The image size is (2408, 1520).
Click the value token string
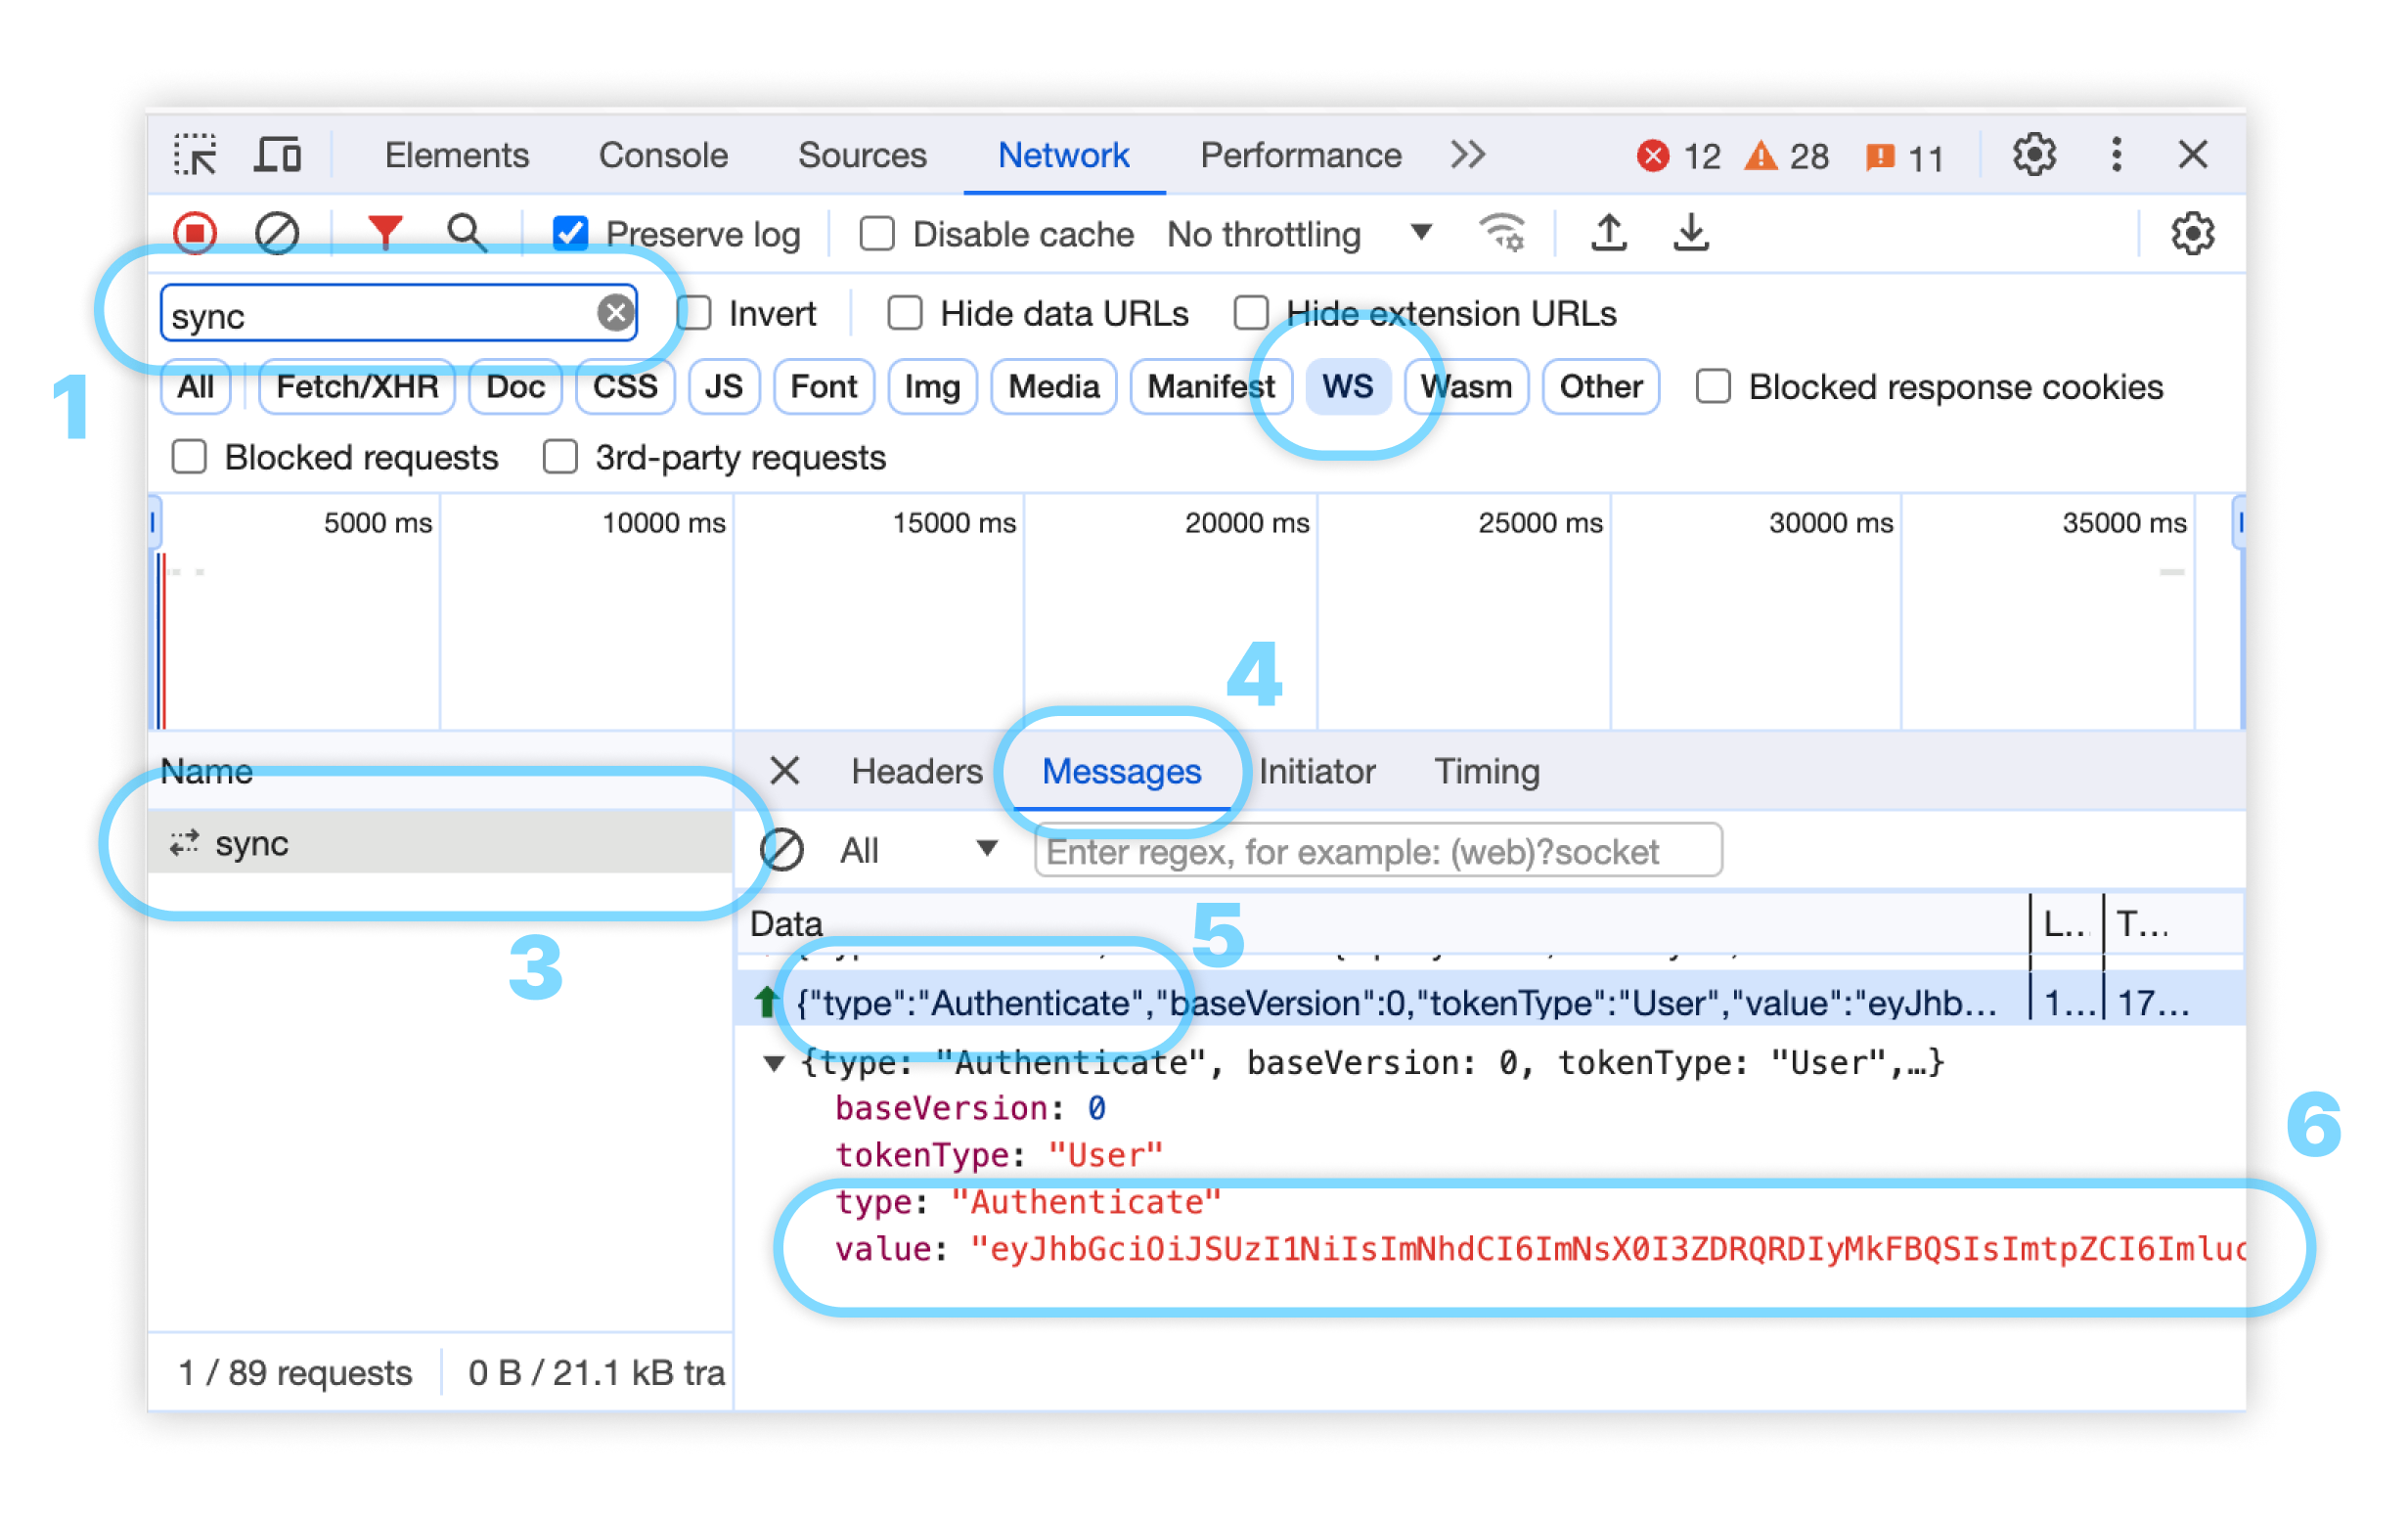pyautogui.click(x=1609, y=1248)
